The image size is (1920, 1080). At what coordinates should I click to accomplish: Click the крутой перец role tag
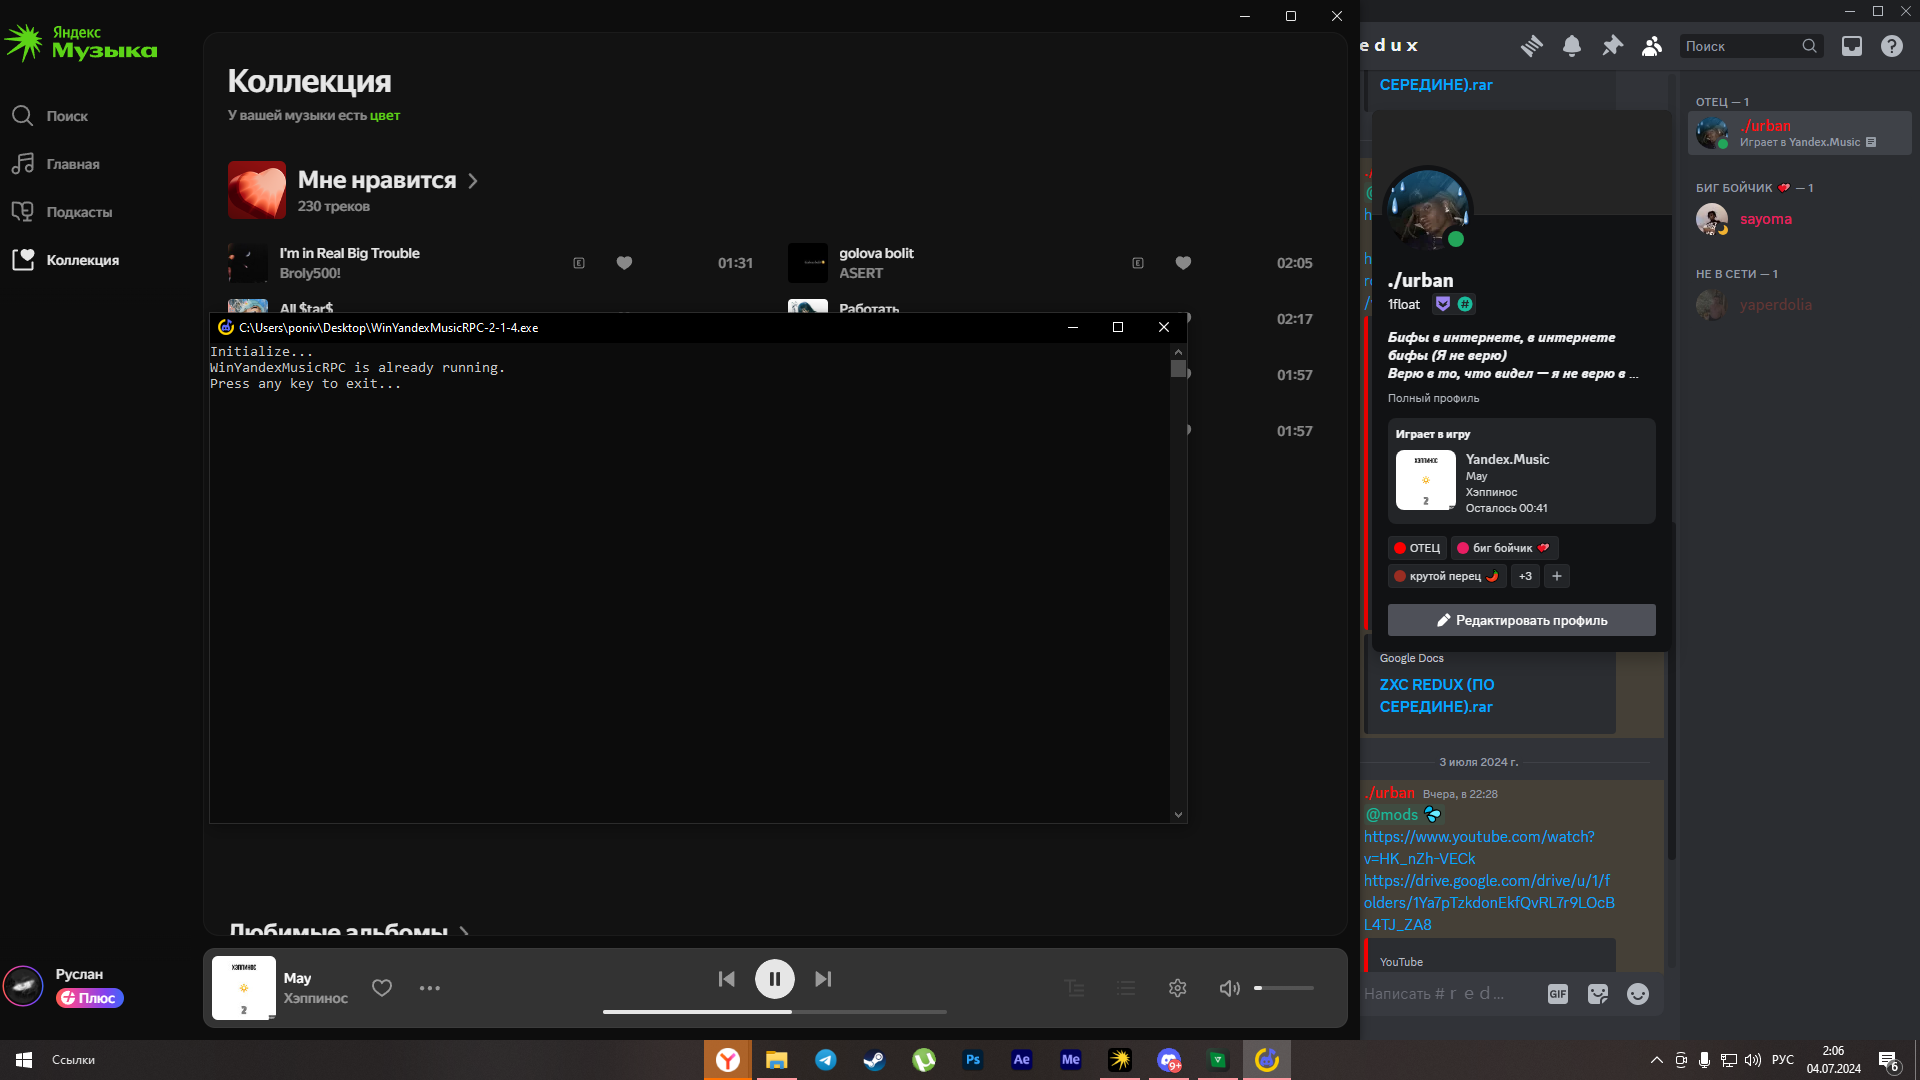tap(1447, 576)
